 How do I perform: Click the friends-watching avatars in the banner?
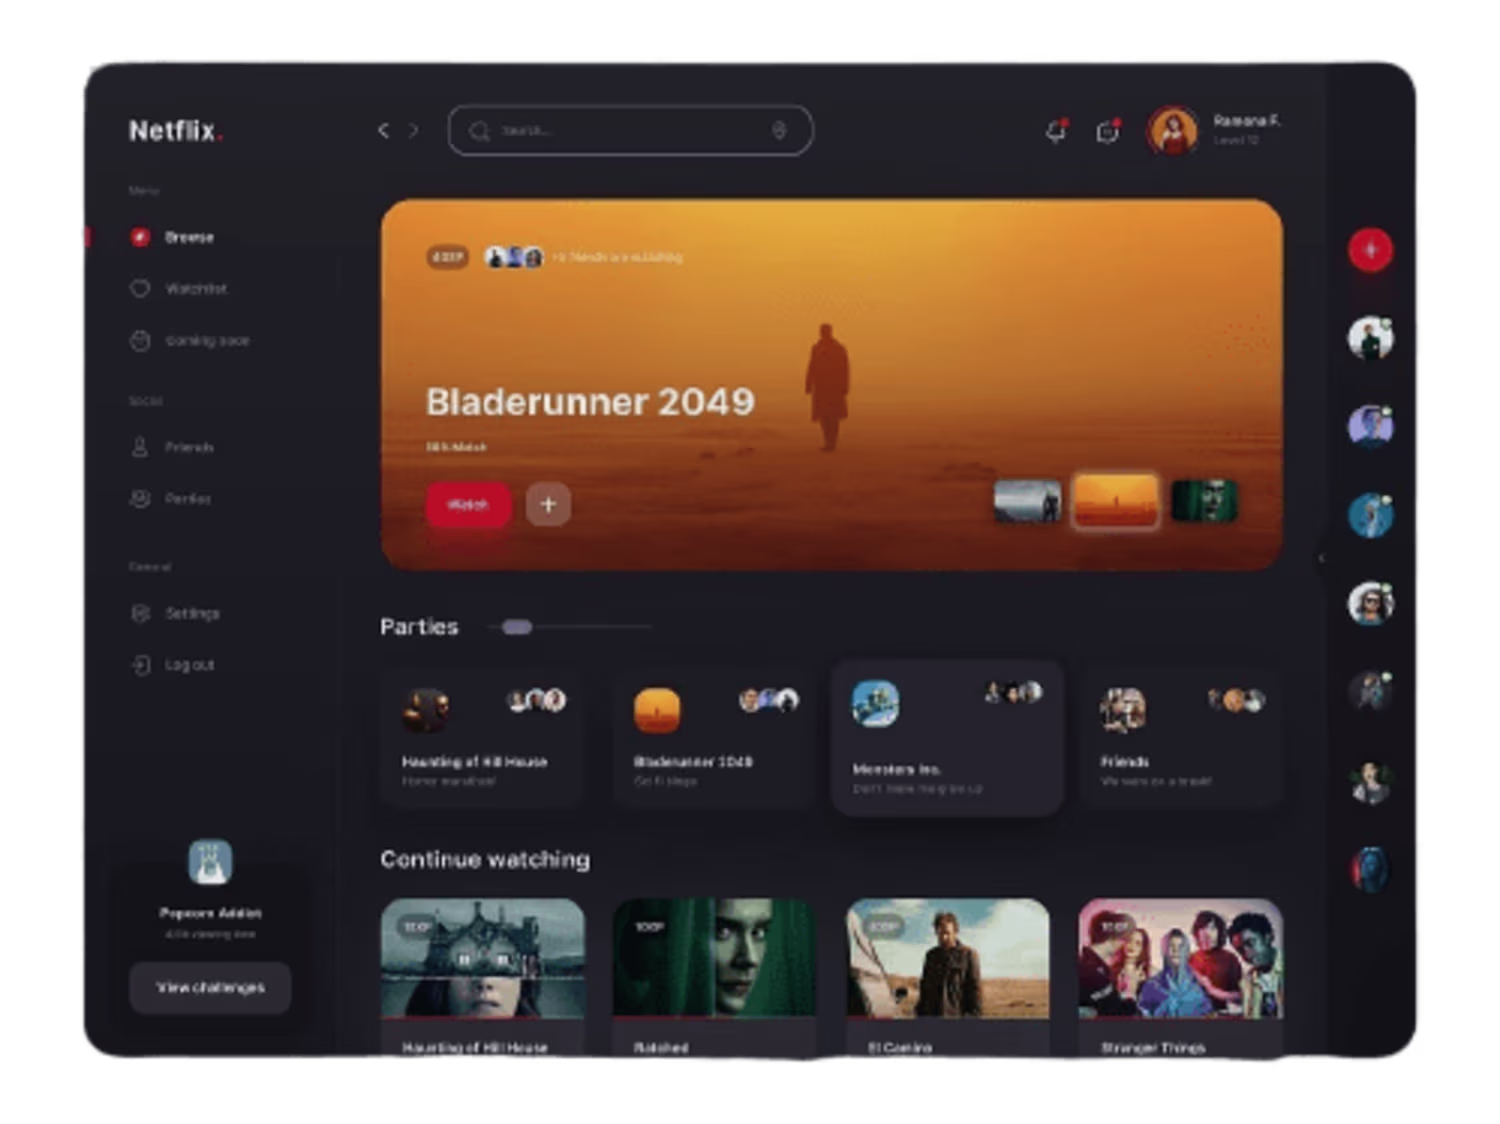click(x=514, y=257)
